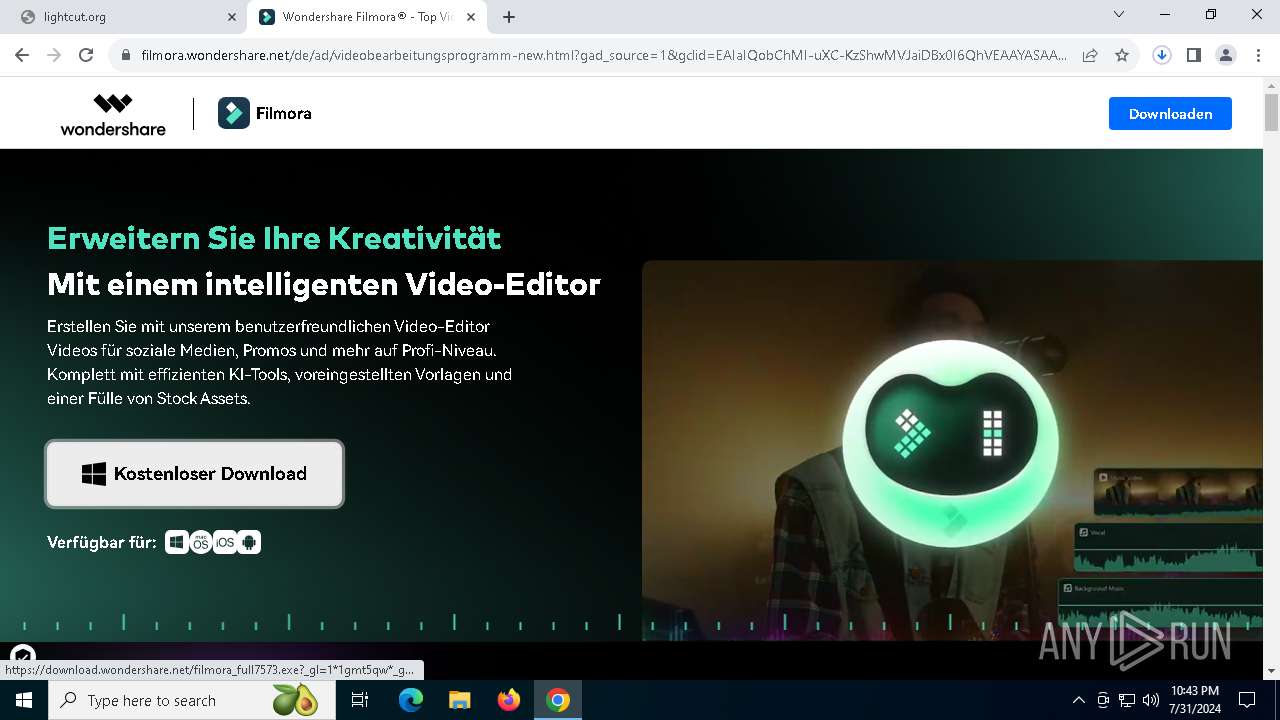Viewport: 1280px width, 720px height.
Task: Open the Chrome downloads icon
Action: tap(1162, 56)
